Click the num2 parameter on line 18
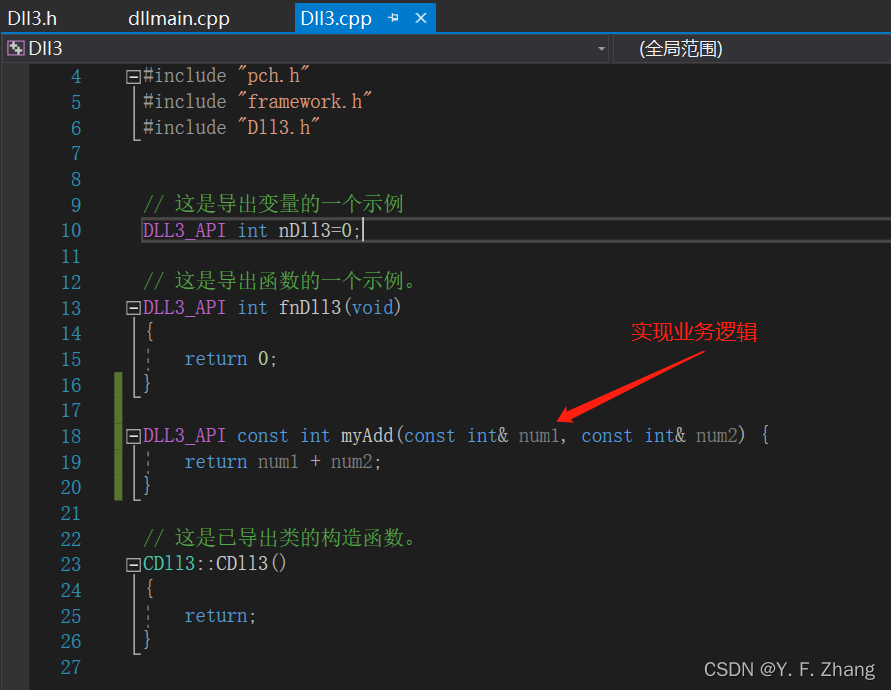Image resolution: width=891 pixels, height=690 pixels. [x=717, y=435]
